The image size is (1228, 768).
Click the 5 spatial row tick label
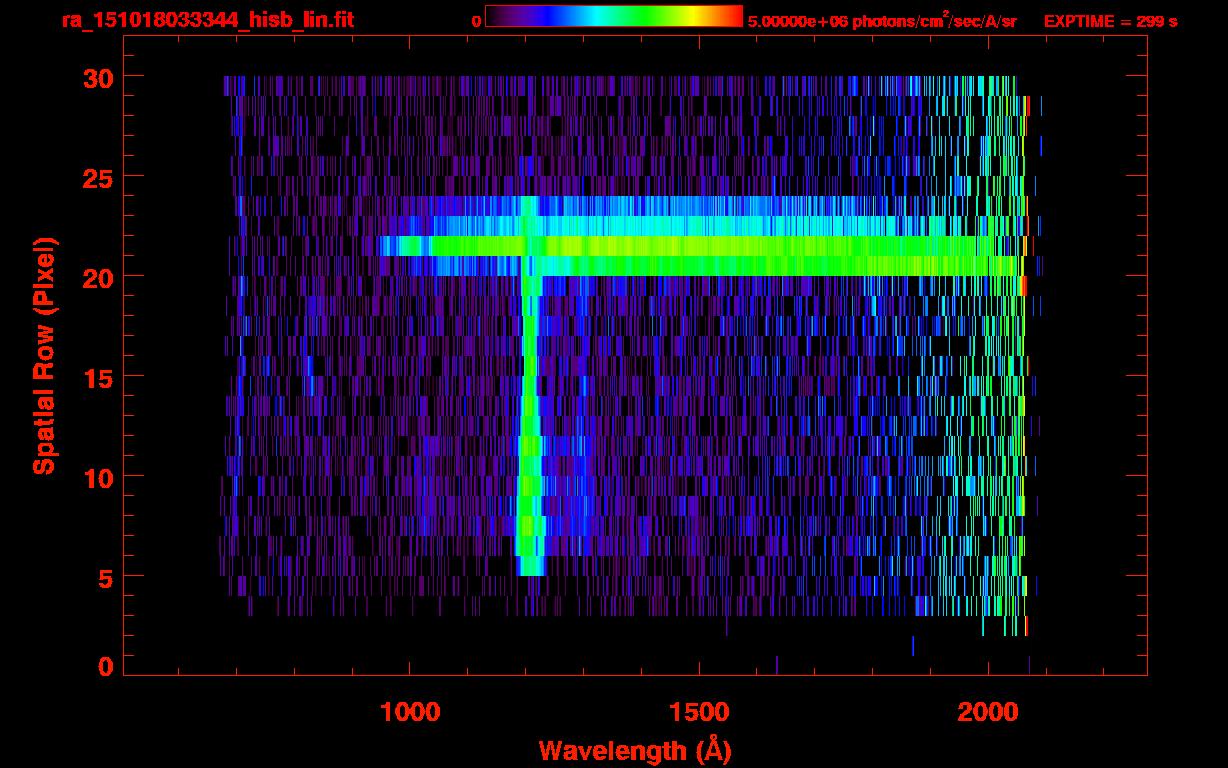point(105,577)
